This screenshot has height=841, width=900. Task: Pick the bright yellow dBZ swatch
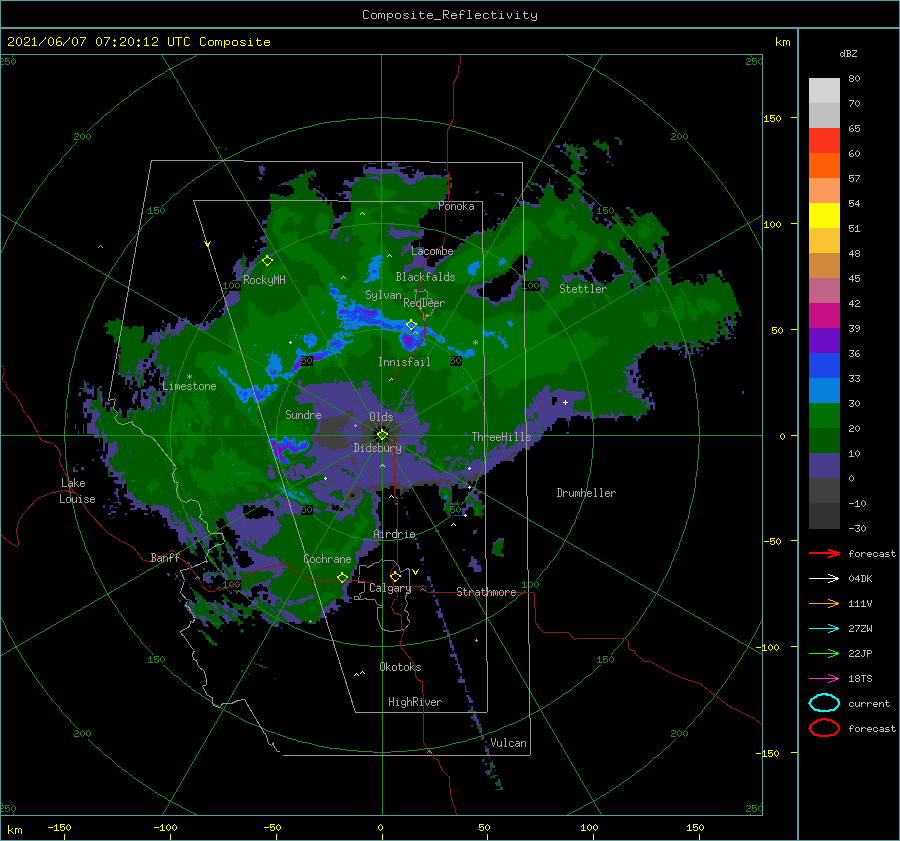click(x=824, y=215)
